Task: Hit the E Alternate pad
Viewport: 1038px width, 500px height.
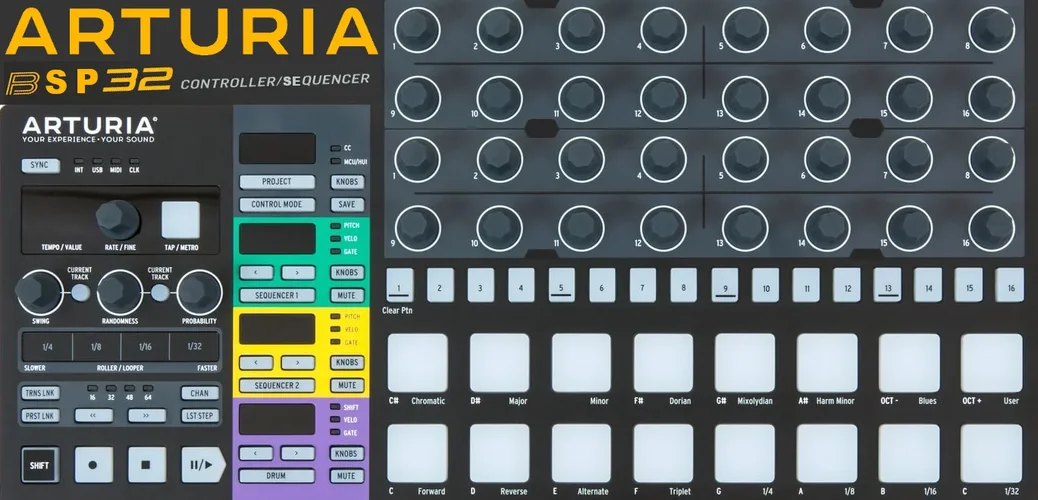Action: click(x=581, y=454)
